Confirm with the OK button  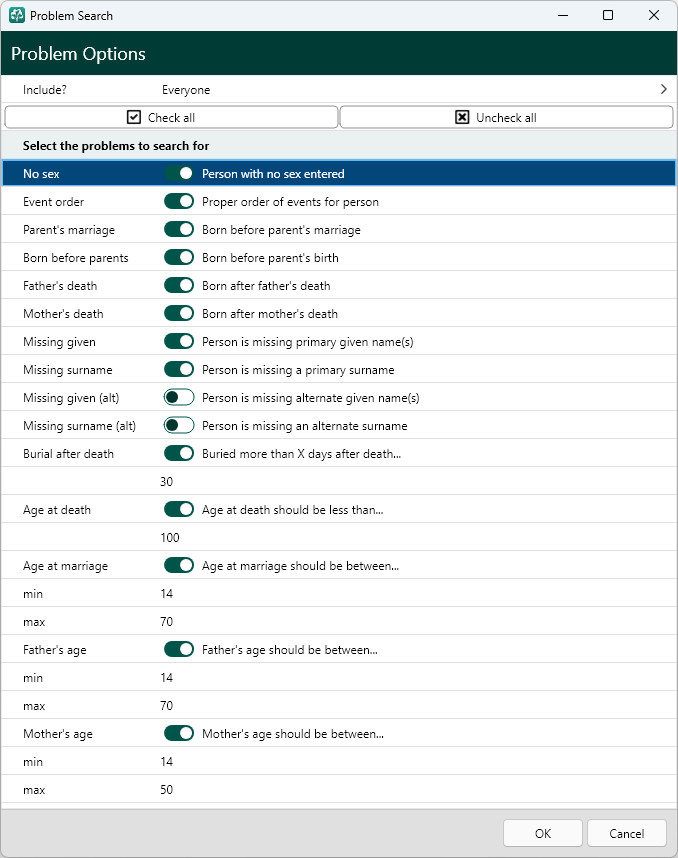click(543, 833)
